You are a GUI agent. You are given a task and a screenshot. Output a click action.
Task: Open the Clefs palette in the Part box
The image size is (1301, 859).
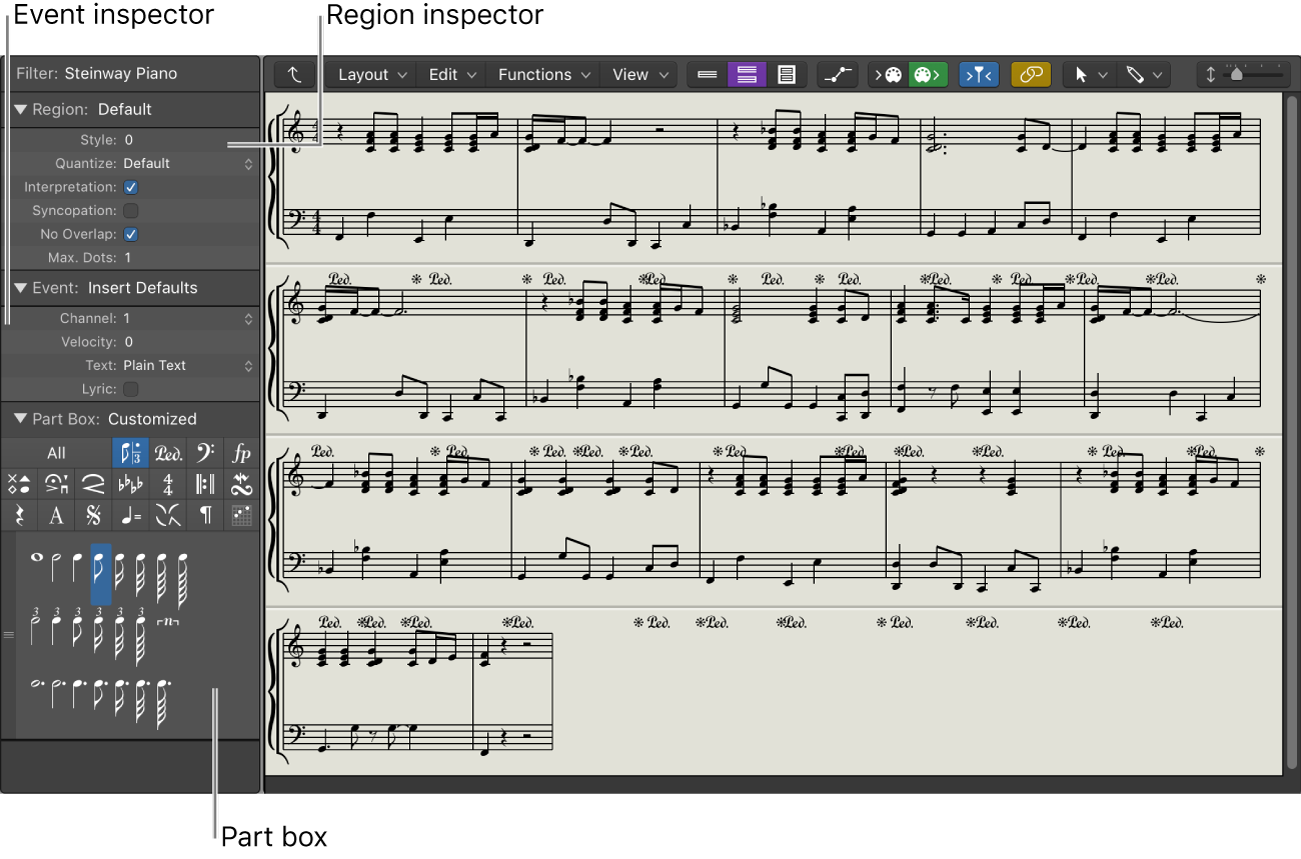click(203, 453)
